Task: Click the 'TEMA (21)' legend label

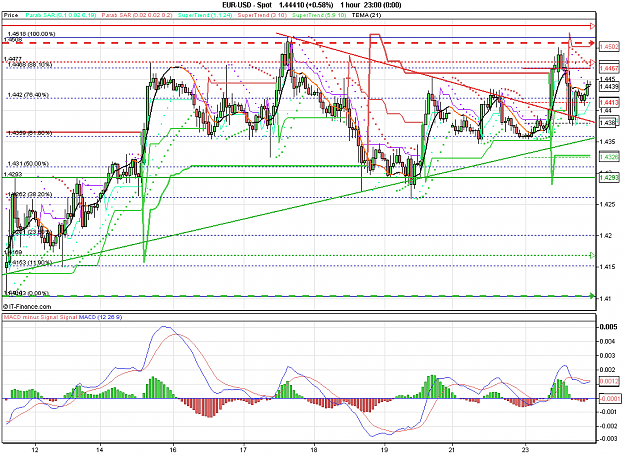Action: (x=366, y=15)
